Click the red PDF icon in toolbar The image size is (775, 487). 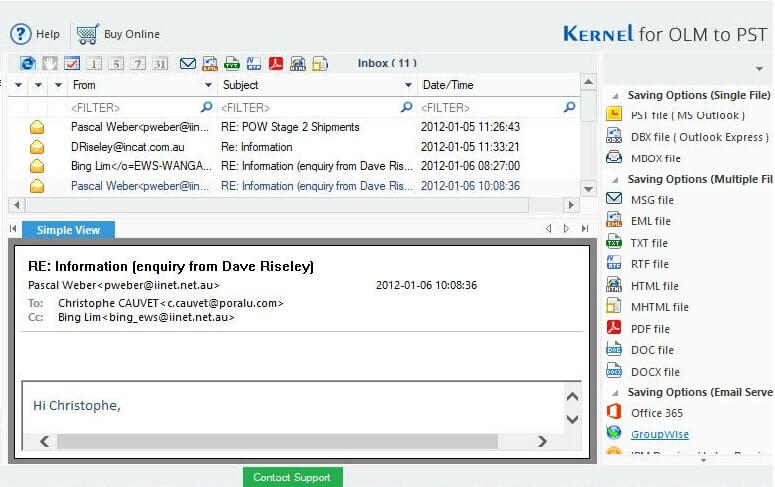pos(276,63)
